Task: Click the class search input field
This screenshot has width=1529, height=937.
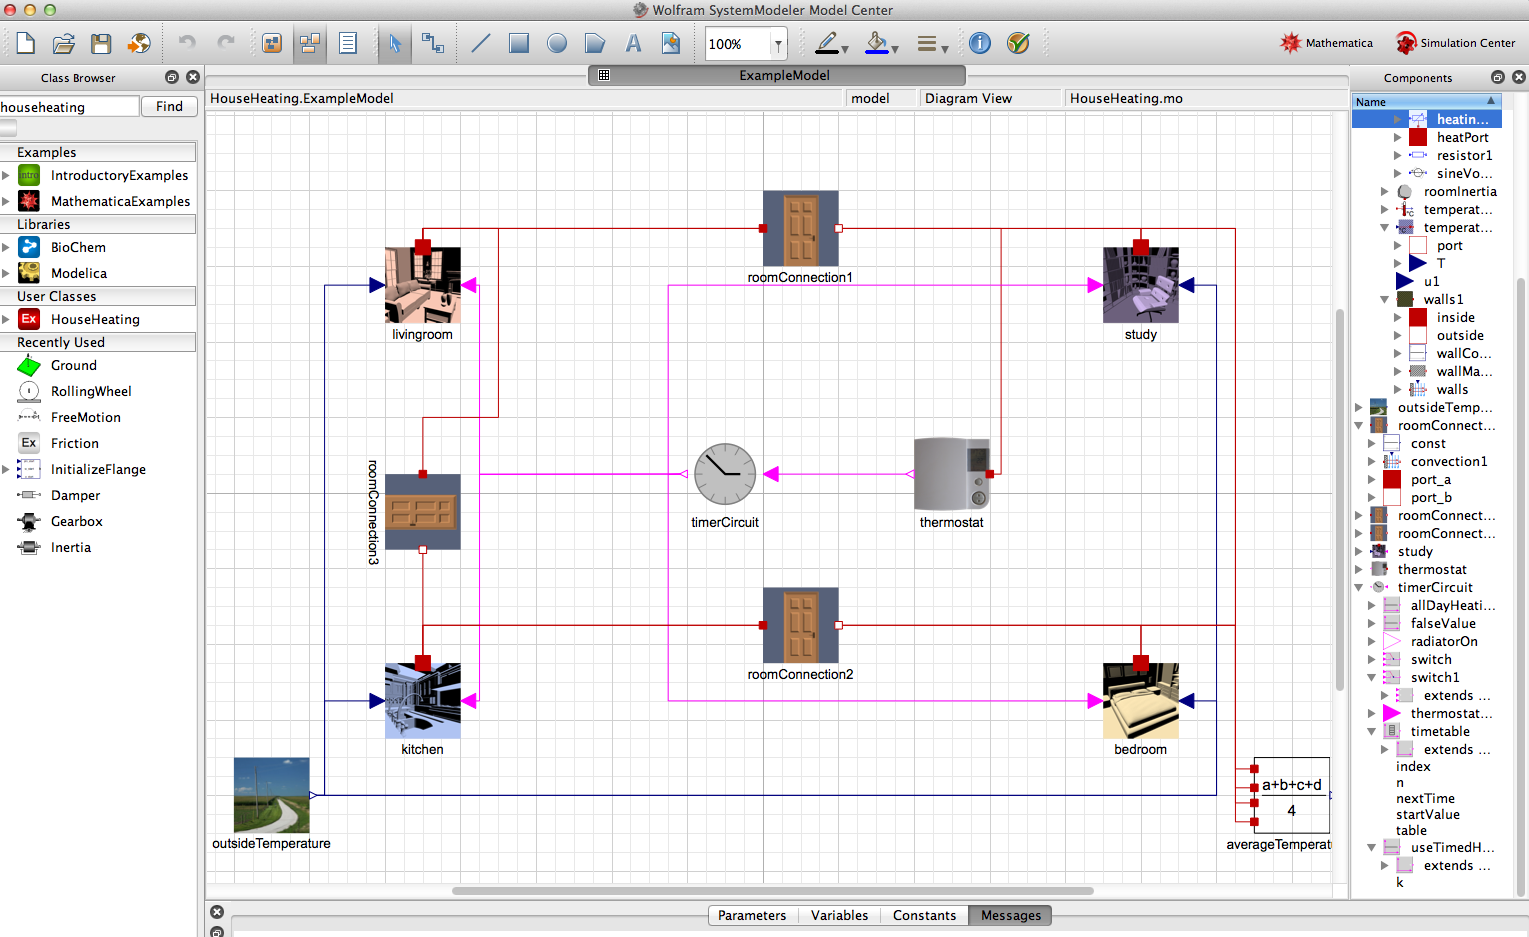Action: pos(69,106)
